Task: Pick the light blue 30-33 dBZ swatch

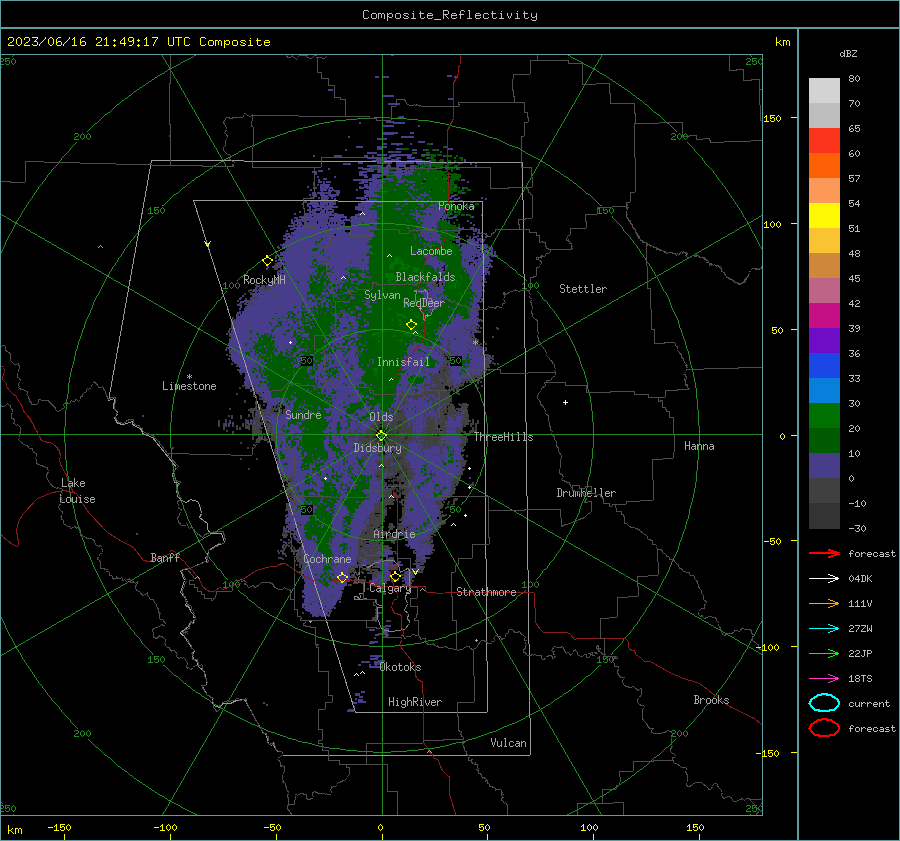Action: [824, 391]
